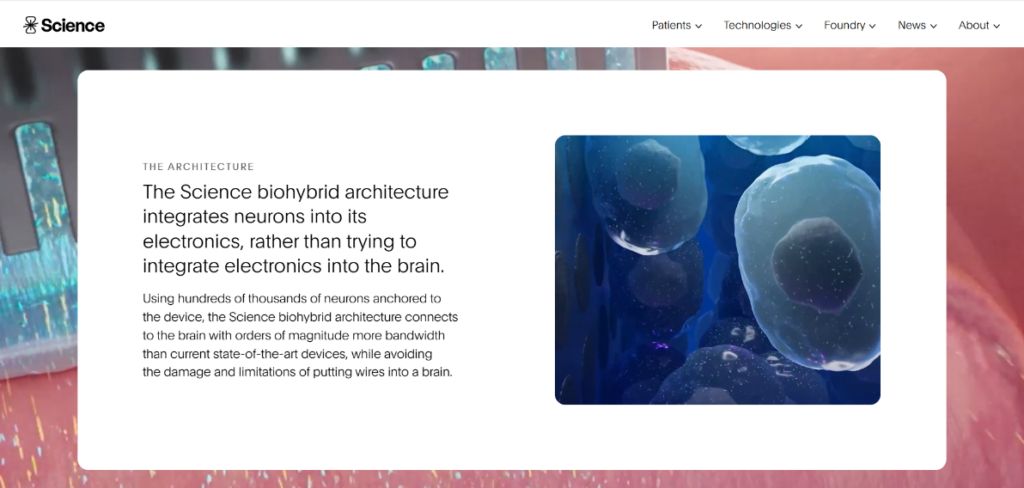
Task: Expand the chevron beside Patients
Action: (699, 26)
